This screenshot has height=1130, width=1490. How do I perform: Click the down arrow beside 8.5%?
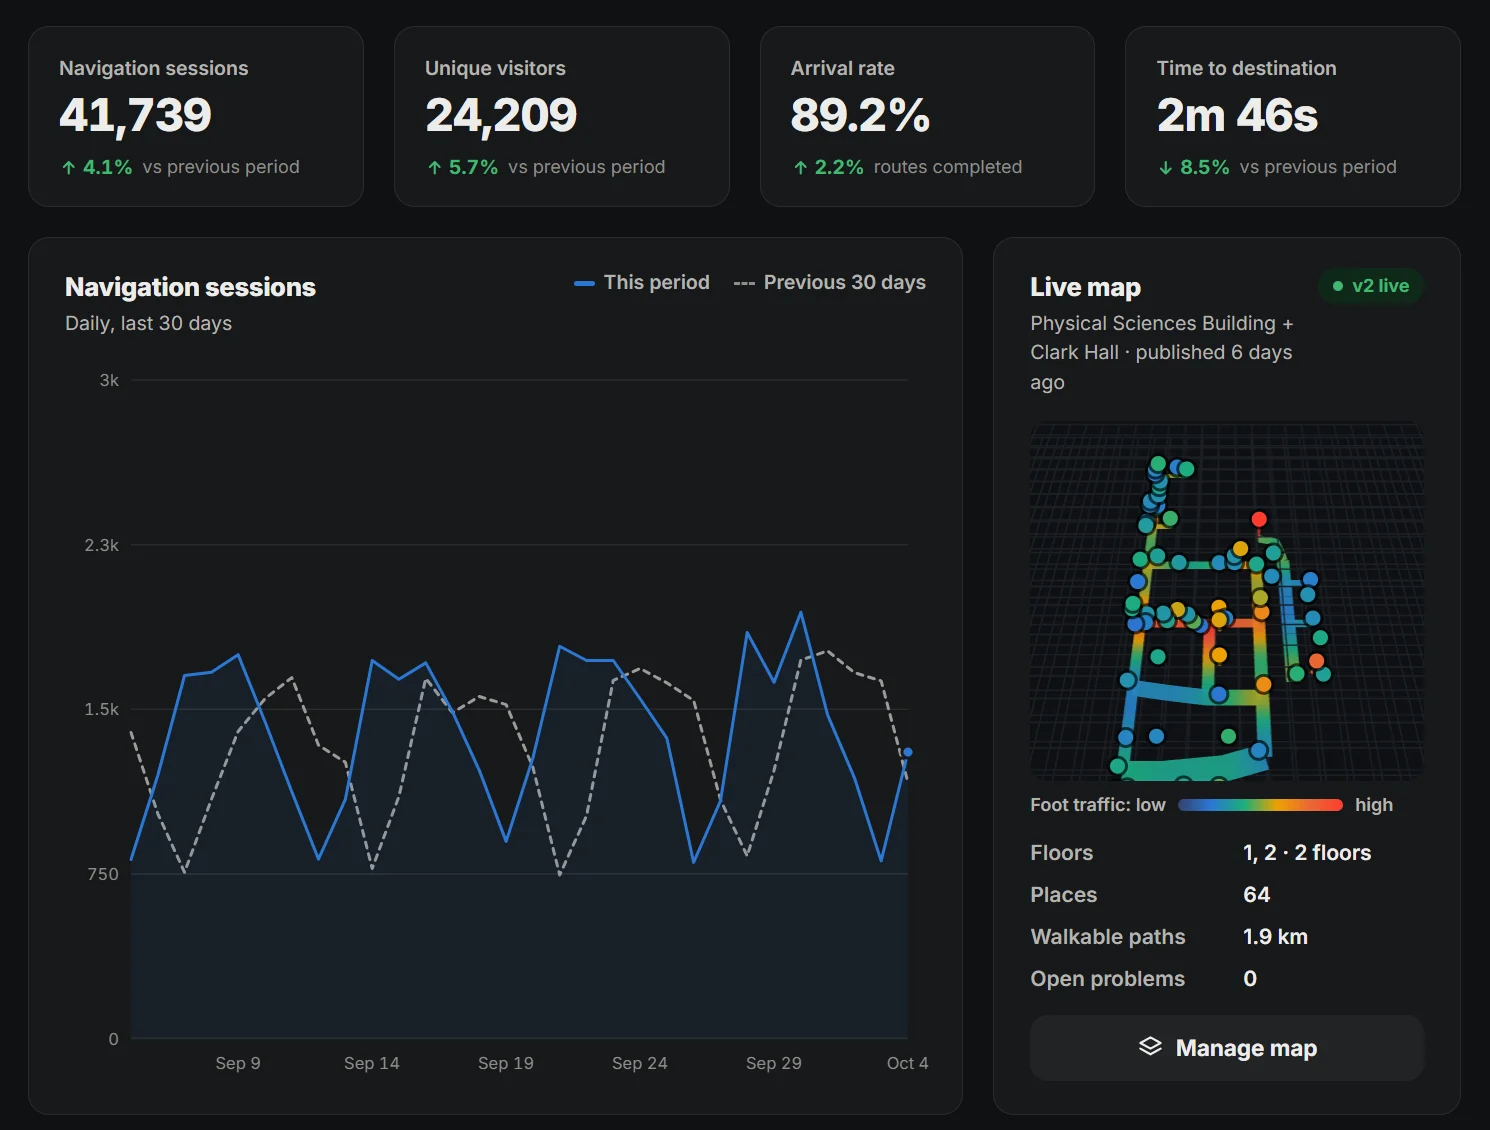[1166, 168]
